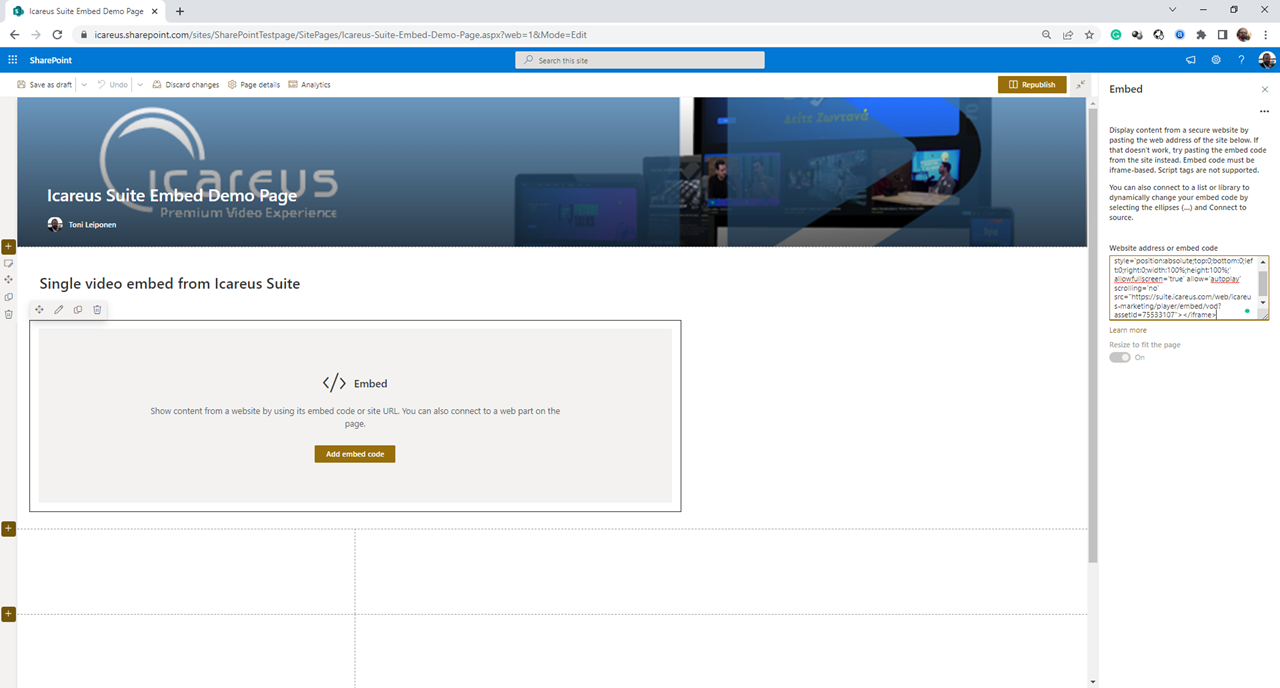Collapse the page with the shrink arrows icon
This screenshot has width=1280, height=688.
click(1080, 85)
